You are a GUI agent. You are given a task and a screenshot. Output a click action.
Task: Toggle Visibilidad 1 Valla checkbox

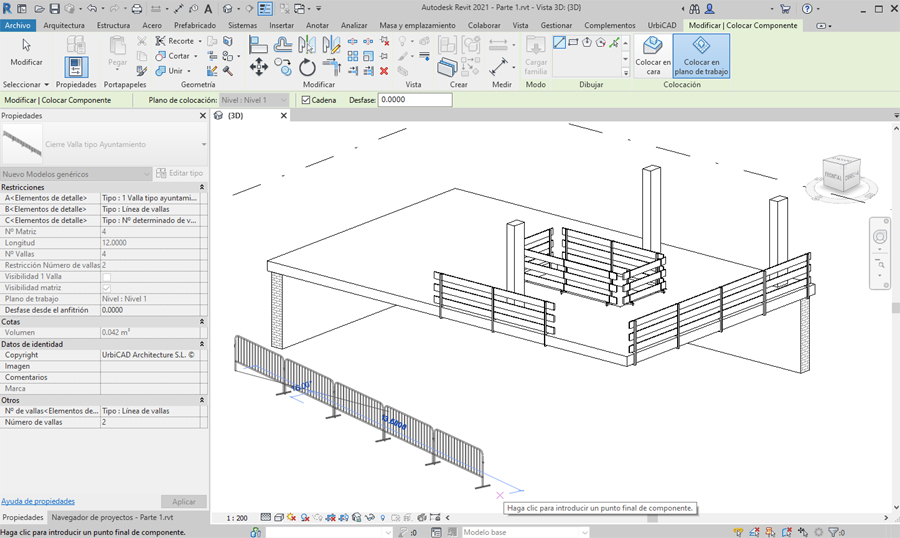pyautogui.click(x=107, y=277)
